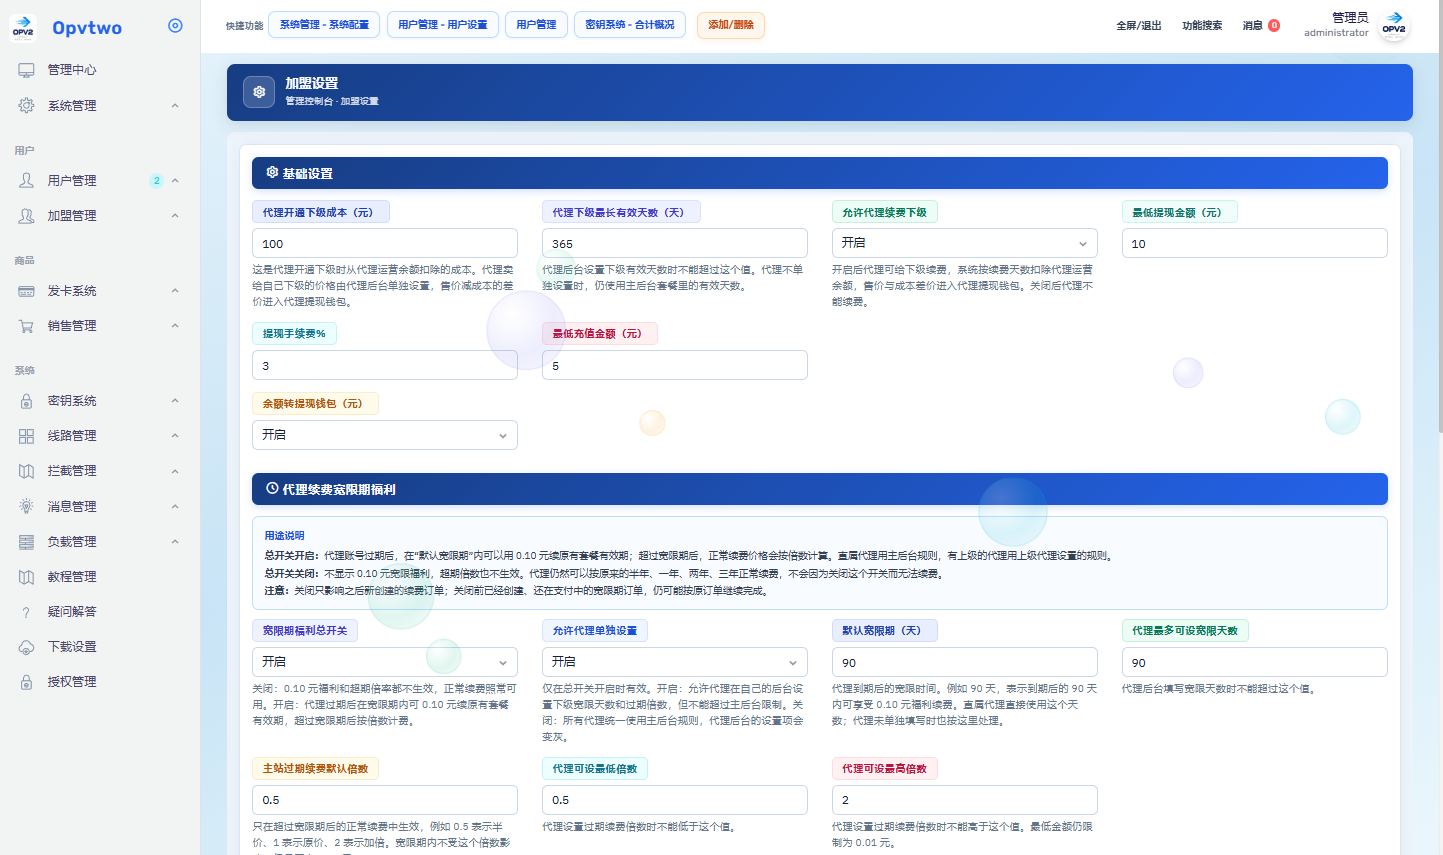
Task: Open 系统管理 - 系统配置 quick tab
Action: [x=324, y=25]
